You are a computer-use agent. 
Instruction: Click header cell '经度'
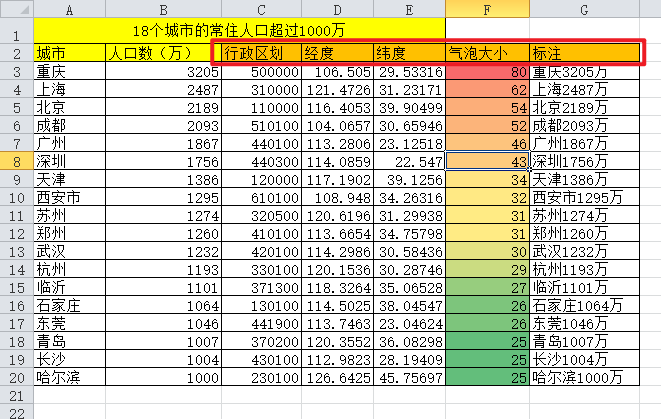point(337,53)
